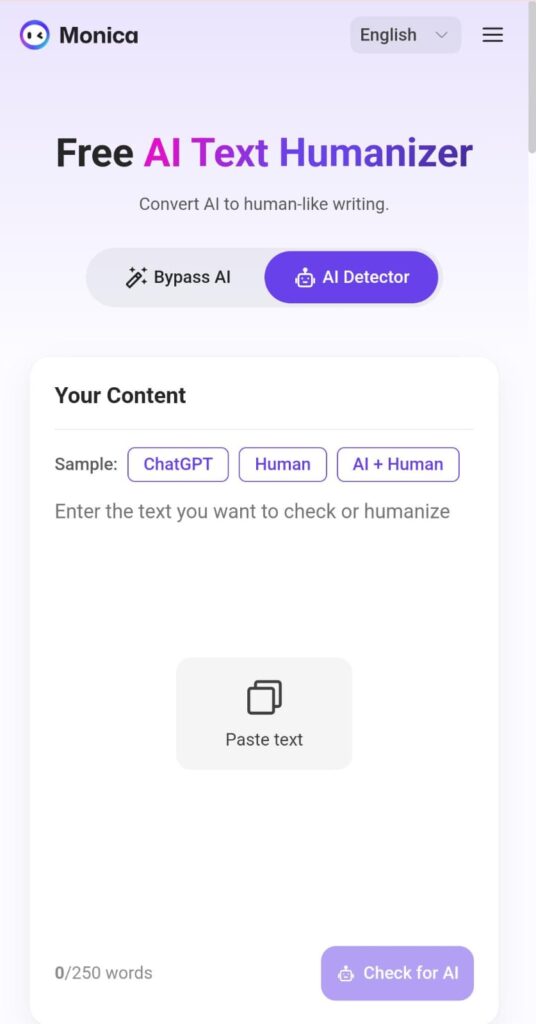Click the page vertical scrollbar thumb

(x=532, y=78)
